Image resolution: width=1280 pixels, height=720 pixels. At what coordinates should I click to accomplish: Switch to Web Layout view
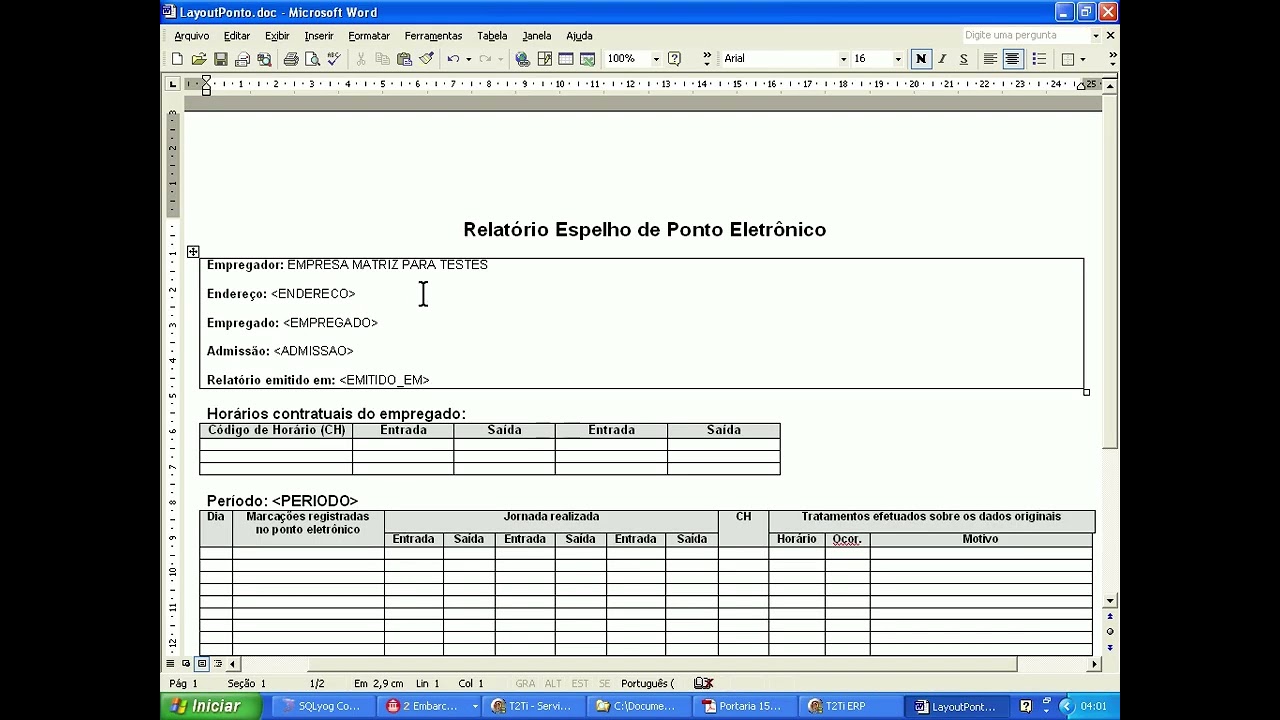click(186, 663)
